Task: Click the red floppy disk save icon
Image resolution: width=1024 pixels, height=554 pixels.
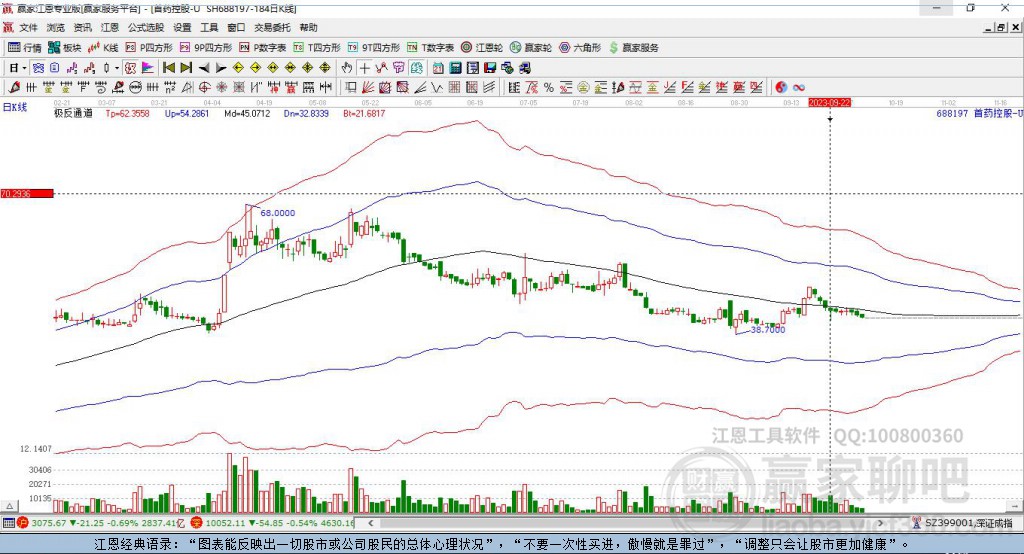Action: [x=490, y=68]
